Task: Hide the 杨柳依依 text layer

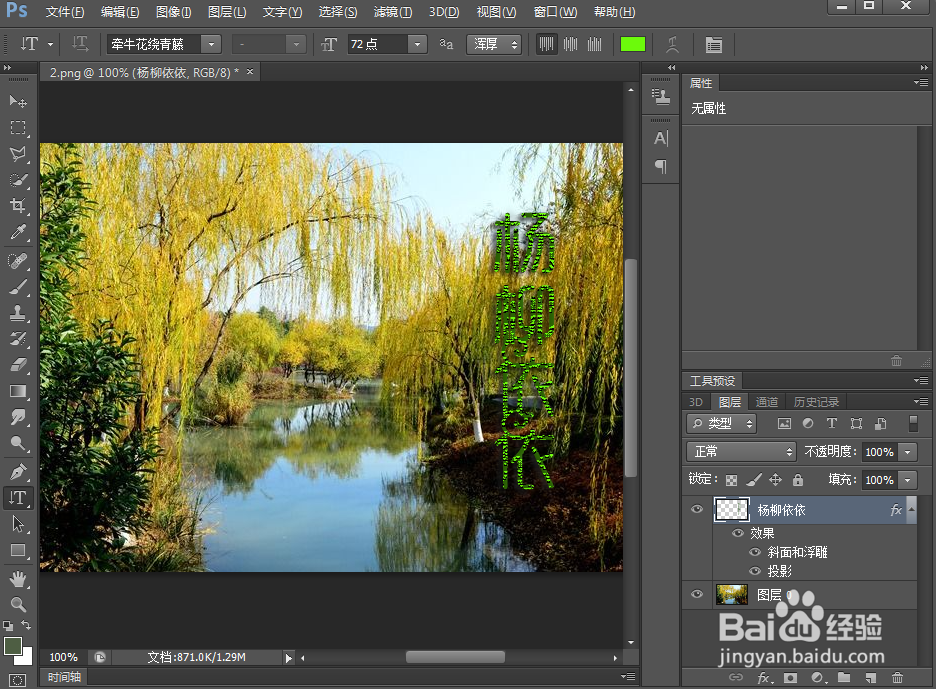Action: coord(697,509)
